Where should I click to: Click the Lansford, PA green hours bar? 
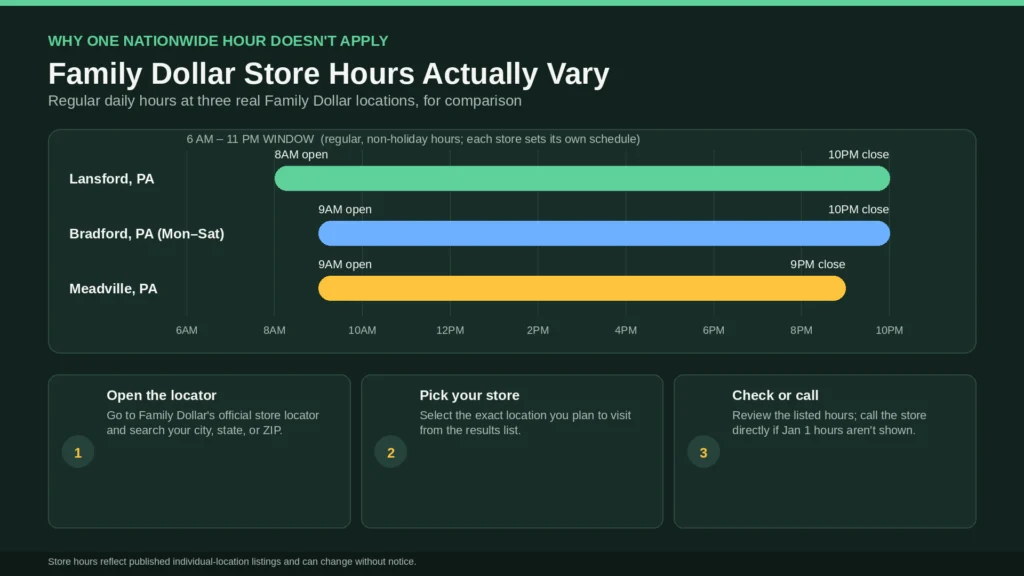coord(582,178)
